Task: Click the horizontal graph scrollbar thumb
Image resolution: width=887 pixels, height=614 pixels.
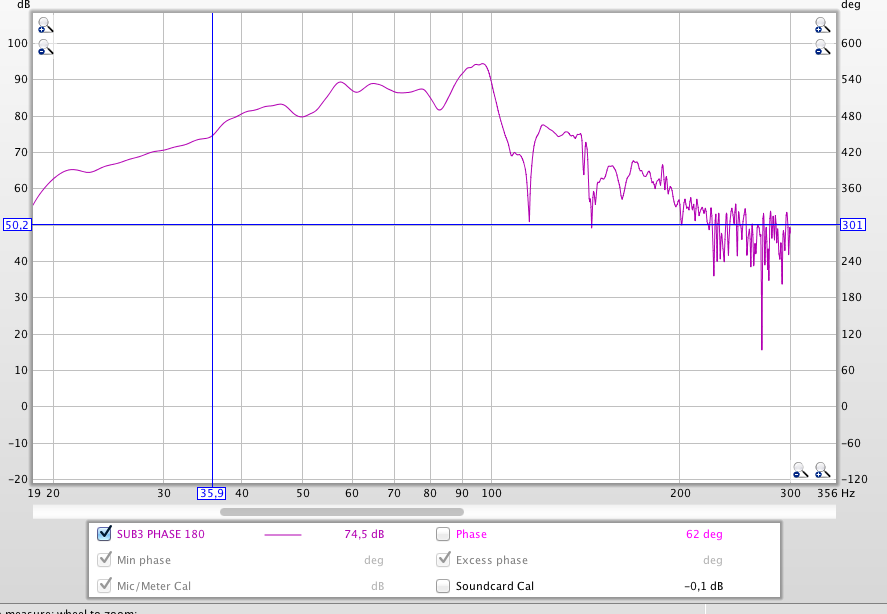Action: coord(342,512)
